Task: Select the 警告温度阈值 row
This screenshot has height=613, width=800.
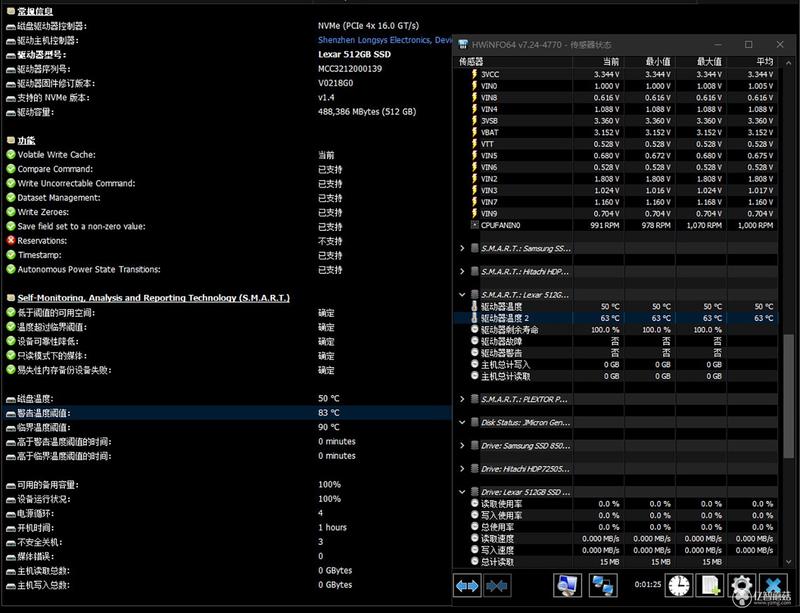Action: (x=227, y=413)
